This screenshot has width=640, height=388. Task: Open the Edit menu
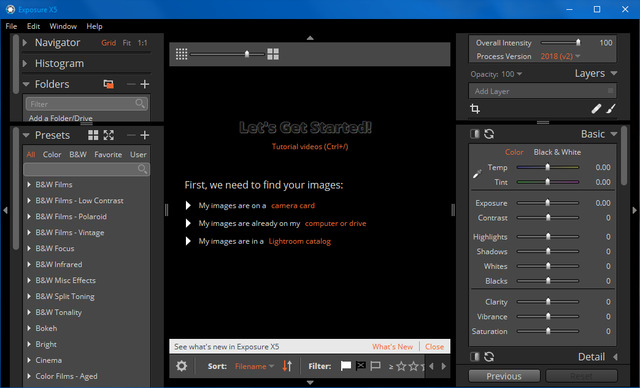pyautogui.click(x=33, y=26)
